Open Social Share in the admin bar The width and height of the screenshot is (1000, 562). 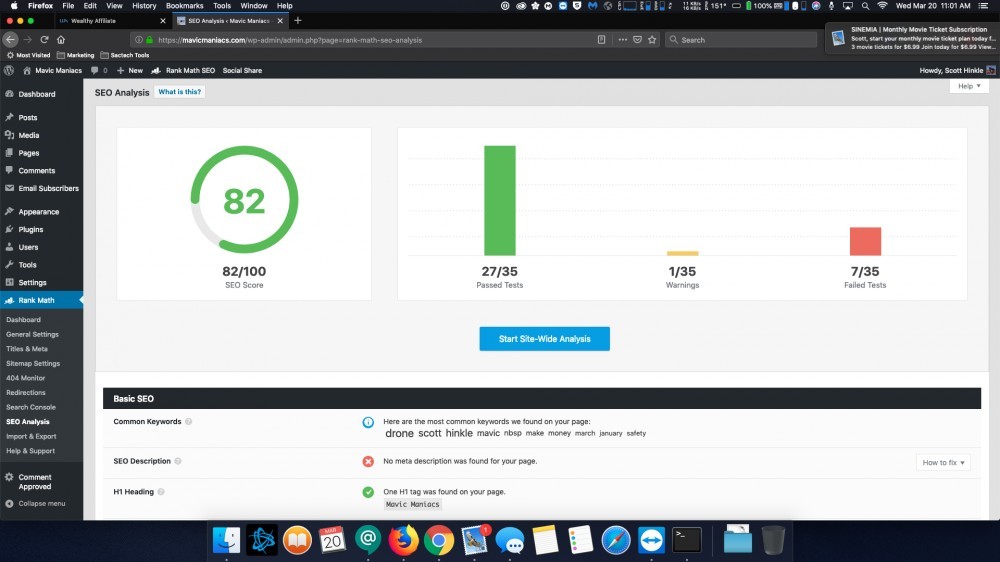(242, 70)
